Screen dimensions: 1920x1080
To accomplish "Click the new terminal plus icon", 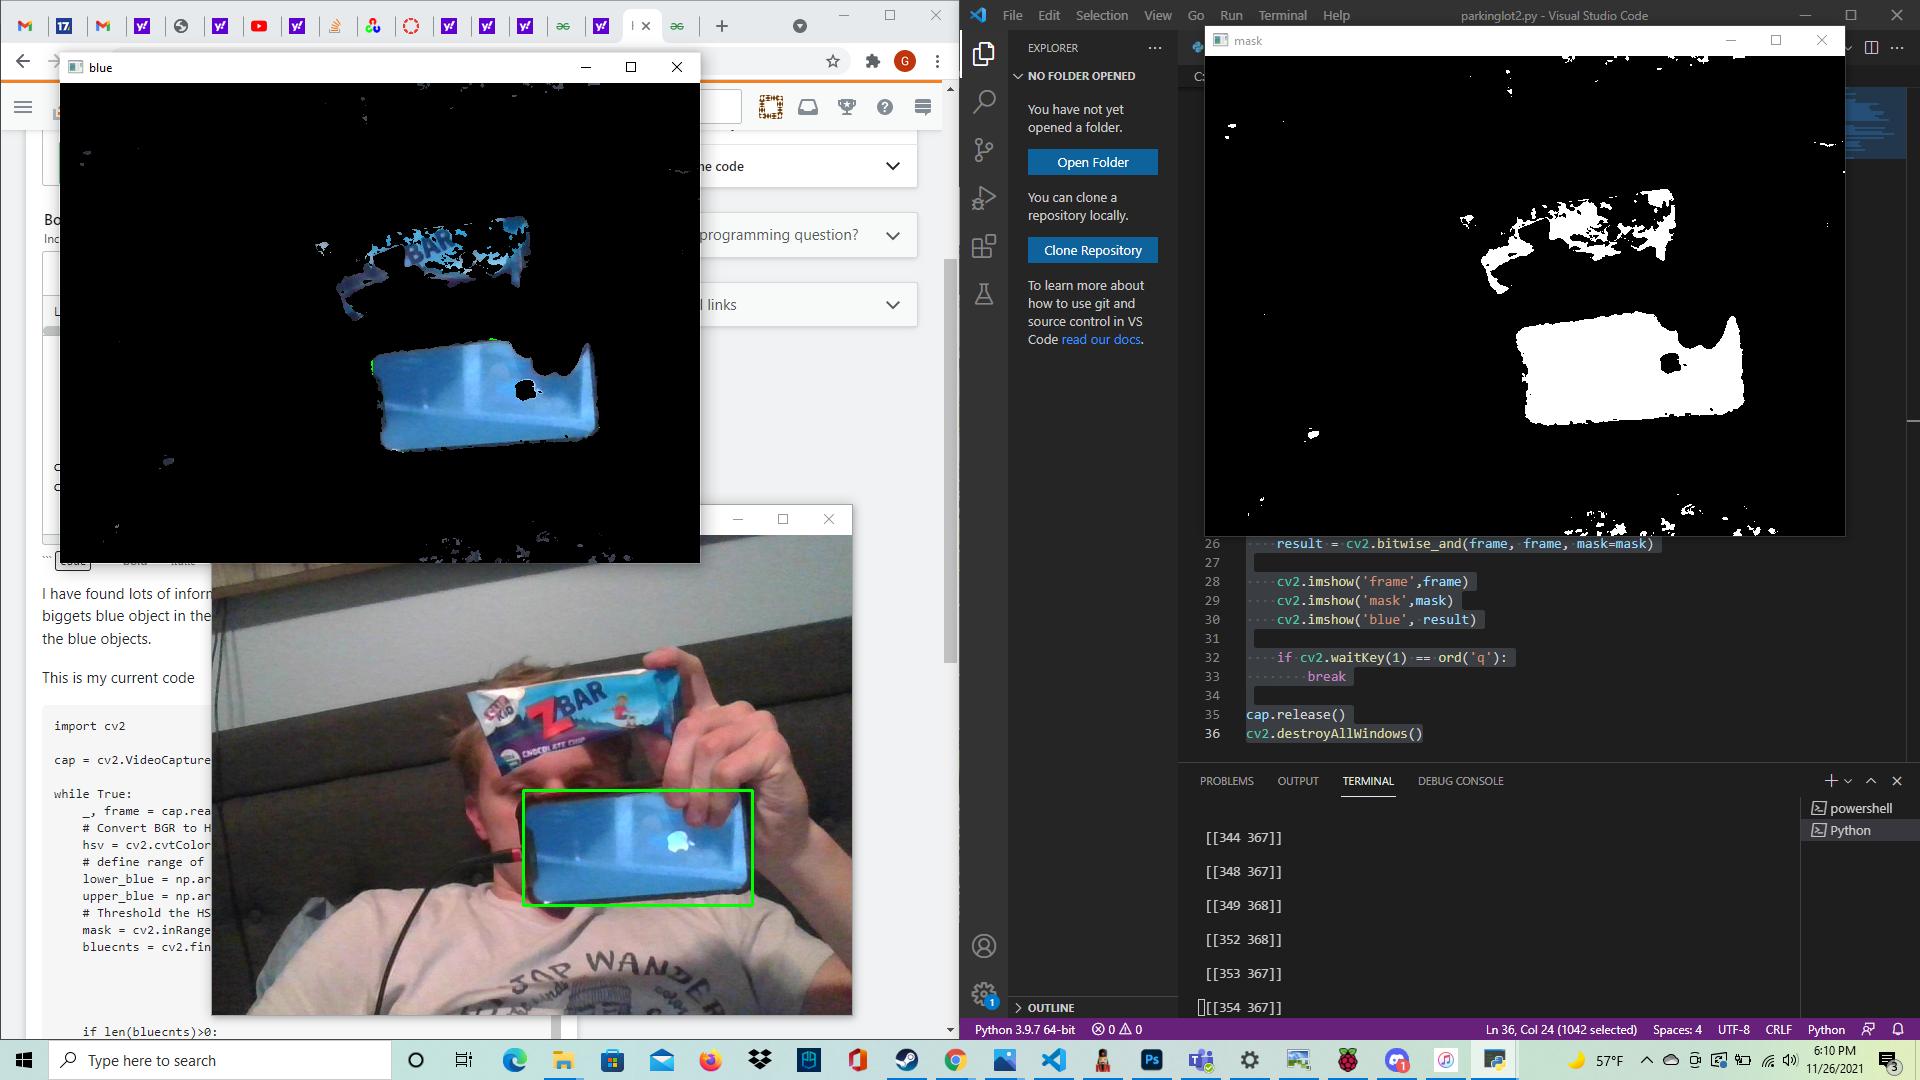I will click(x=1830, y=781).
